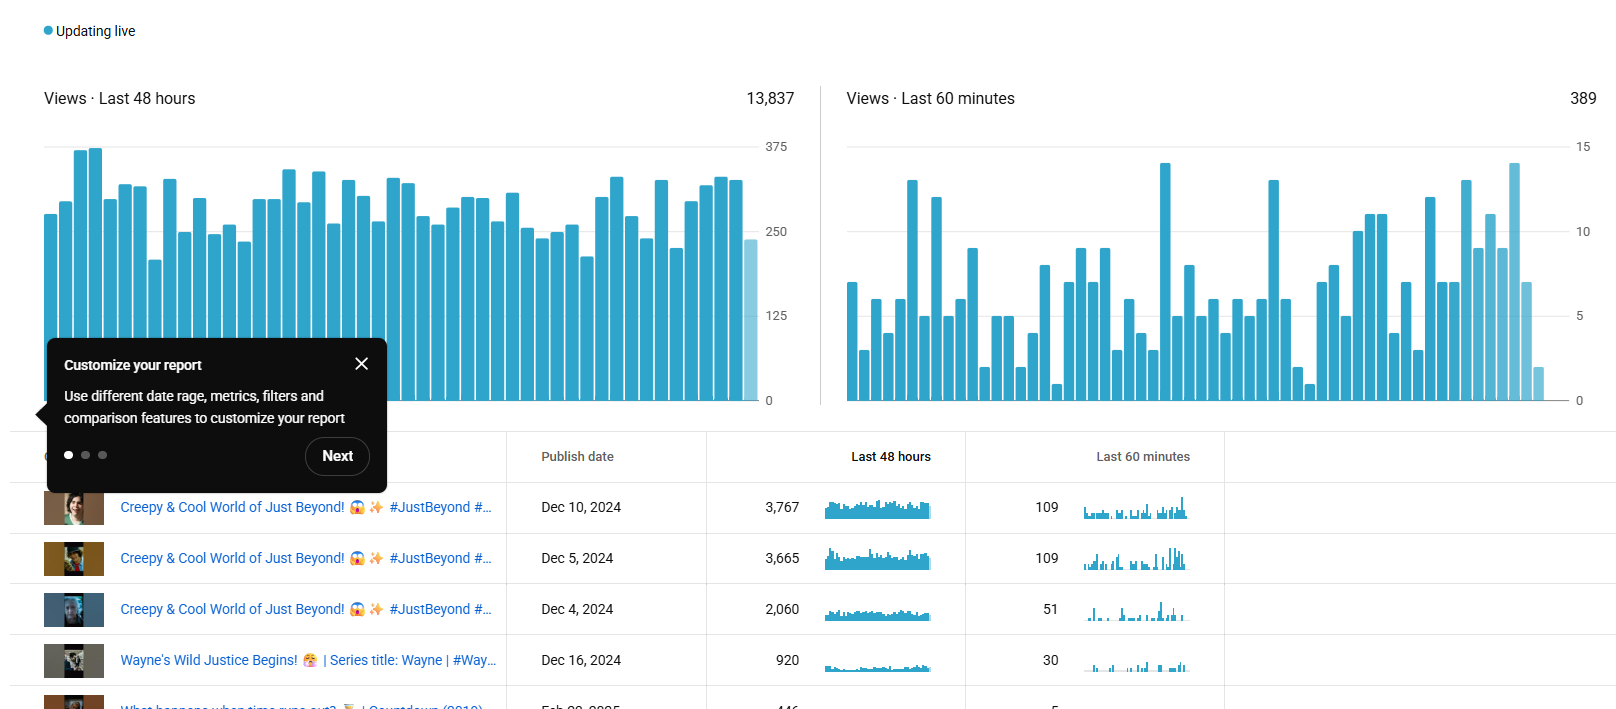Click 48-hour sparkline for the 3,767-view video
Screen dimensions: 1616x709
(877, 509)
